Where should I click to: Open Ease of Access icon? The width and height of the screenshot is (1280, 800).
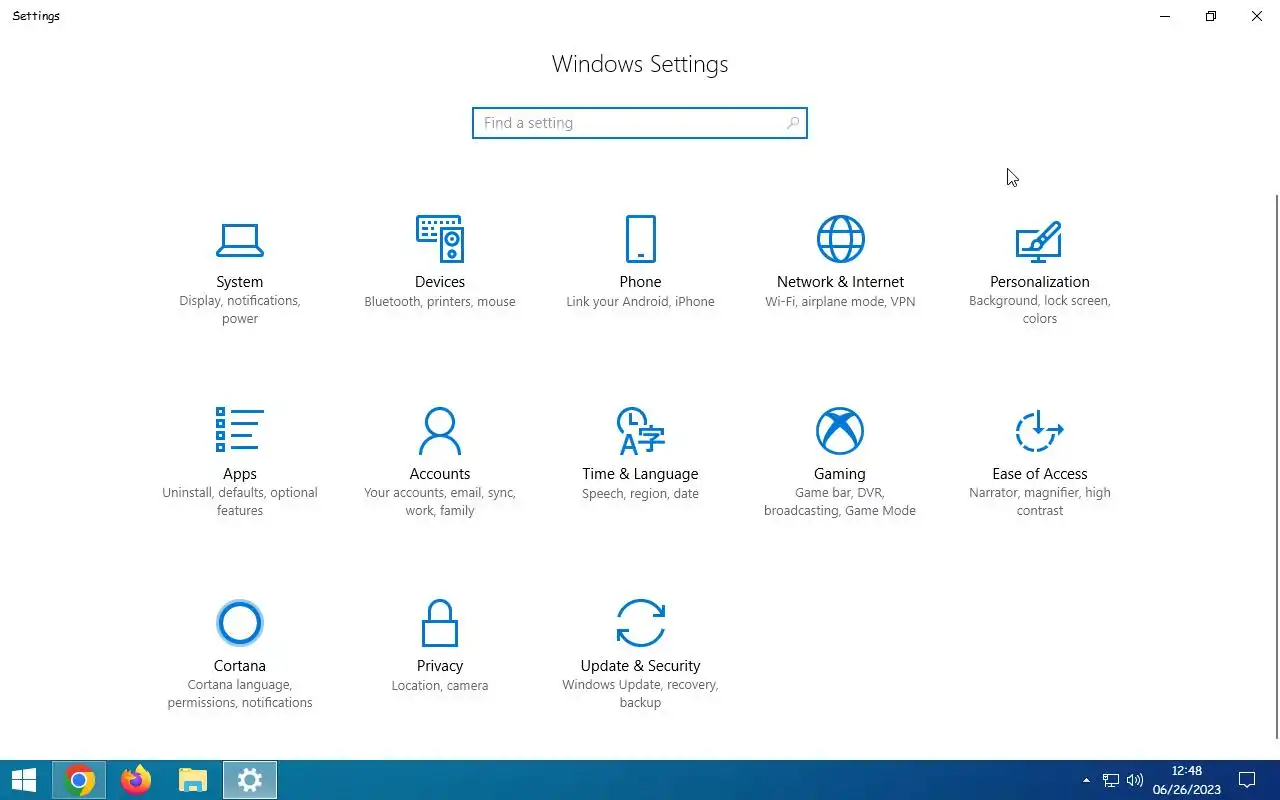click(x=1039, y=431)
